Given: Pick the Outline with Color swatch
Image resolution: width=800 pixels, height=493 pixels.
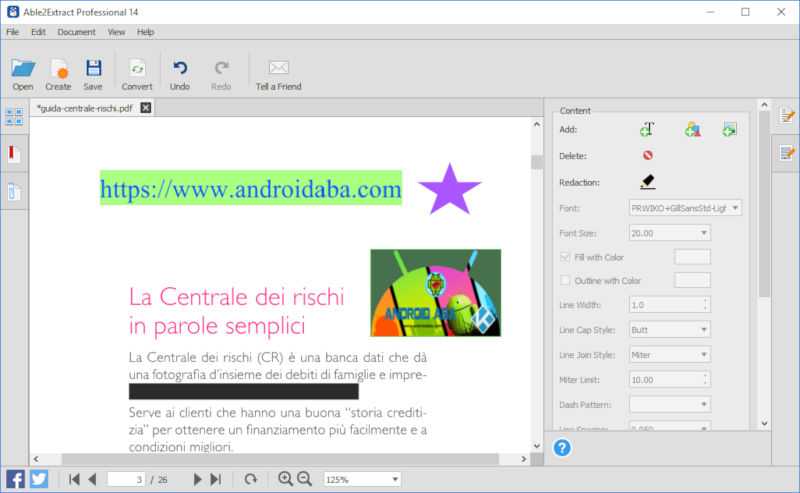Looking at the screenshot, I should click(x=692, y=280).
